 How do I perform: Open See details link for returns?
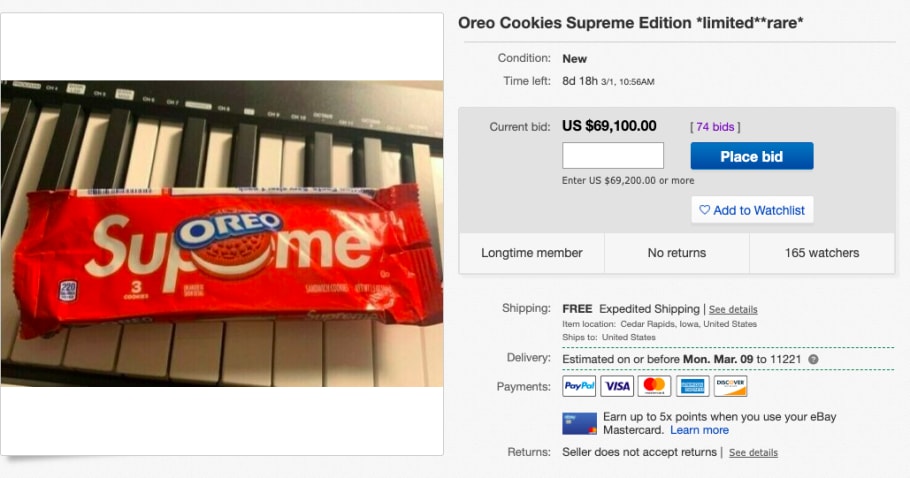(x=753, y=453)
